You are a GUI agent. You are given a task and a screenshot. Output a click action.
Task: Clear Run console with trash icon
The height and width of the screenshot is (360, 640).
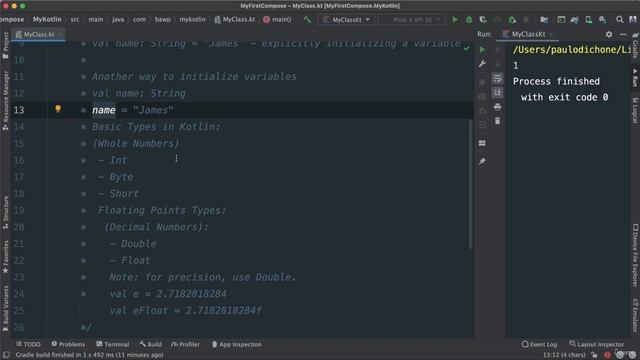(x=497, y=121)
